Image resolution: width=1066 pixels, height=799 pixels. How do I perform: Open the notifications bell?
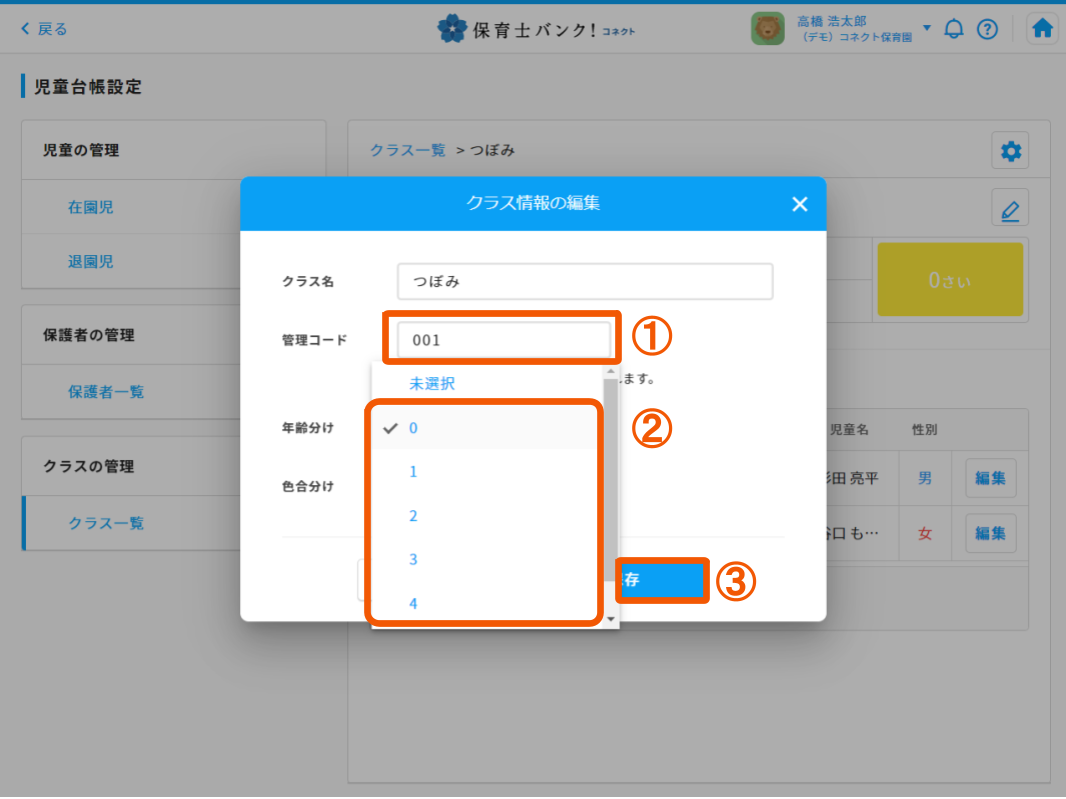click(x=954, y=29)
